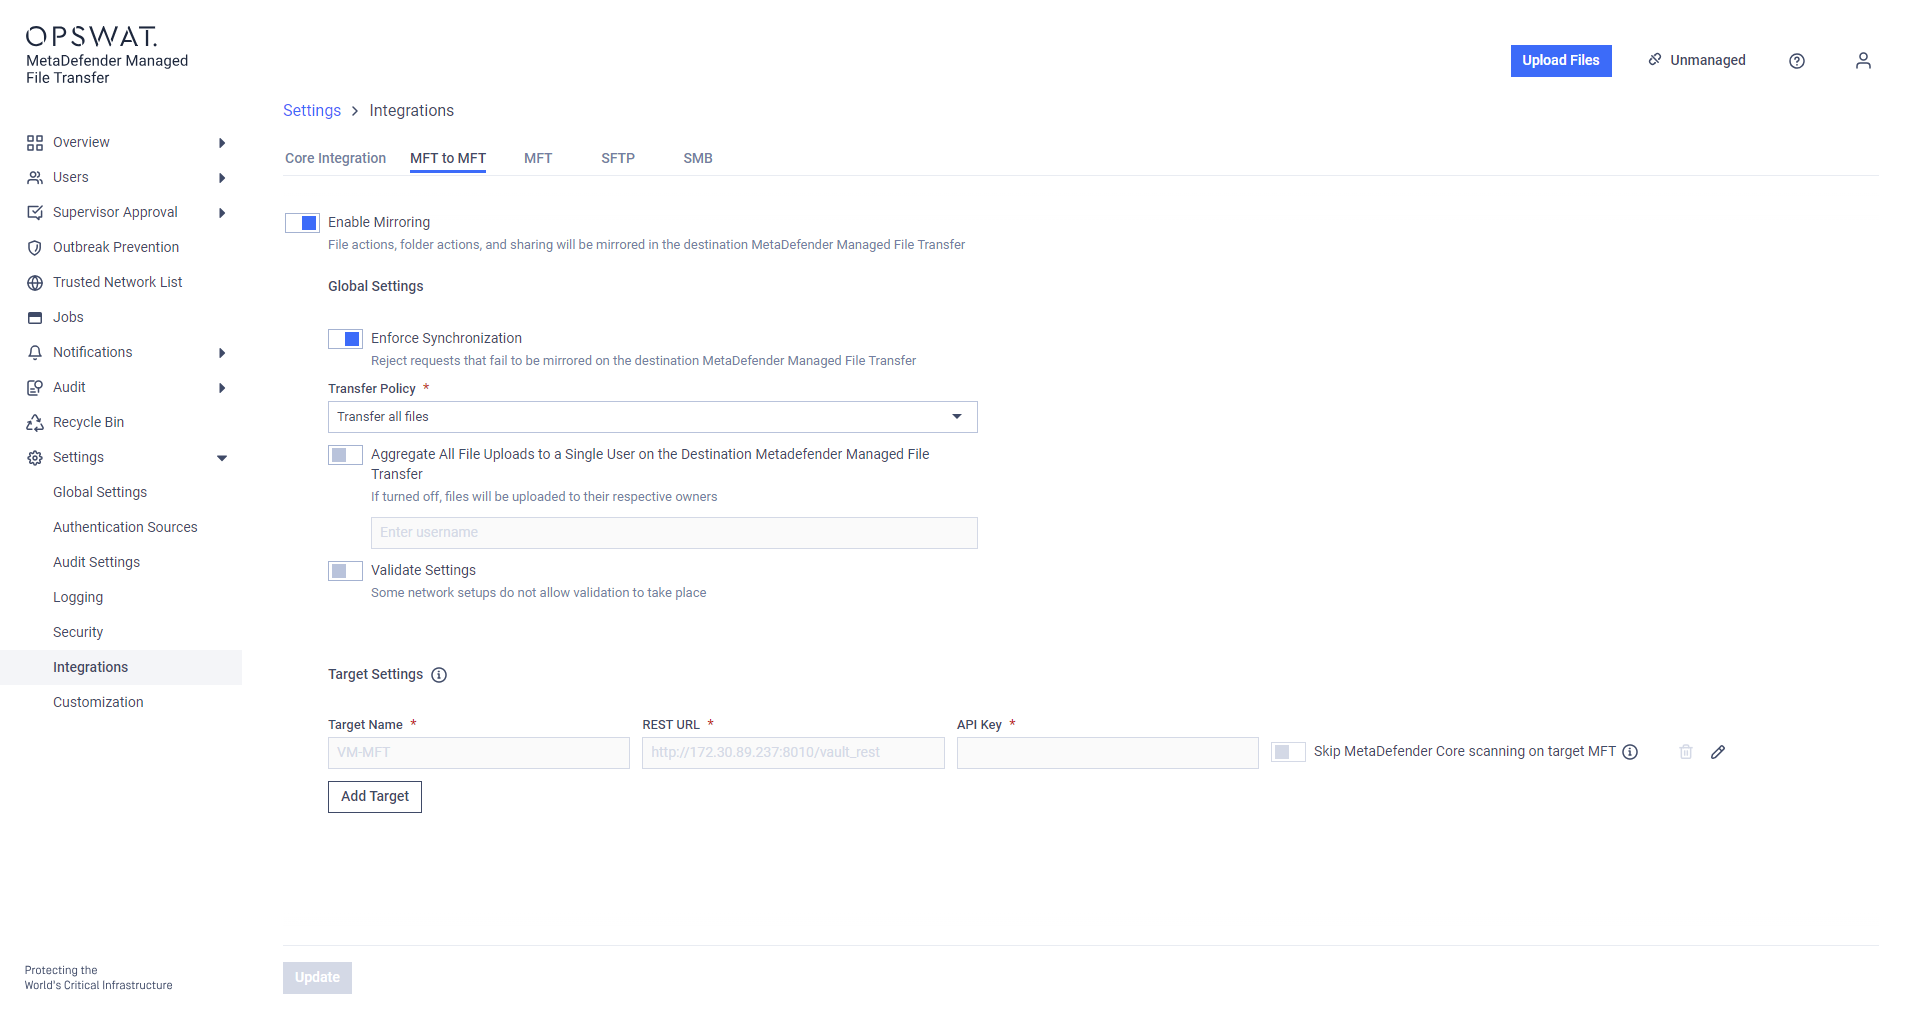Viewport: 1909px width, 1012px height.
Task: Show the Target Settings info icon
Action: pyautogui.click(x=439, y=675)
